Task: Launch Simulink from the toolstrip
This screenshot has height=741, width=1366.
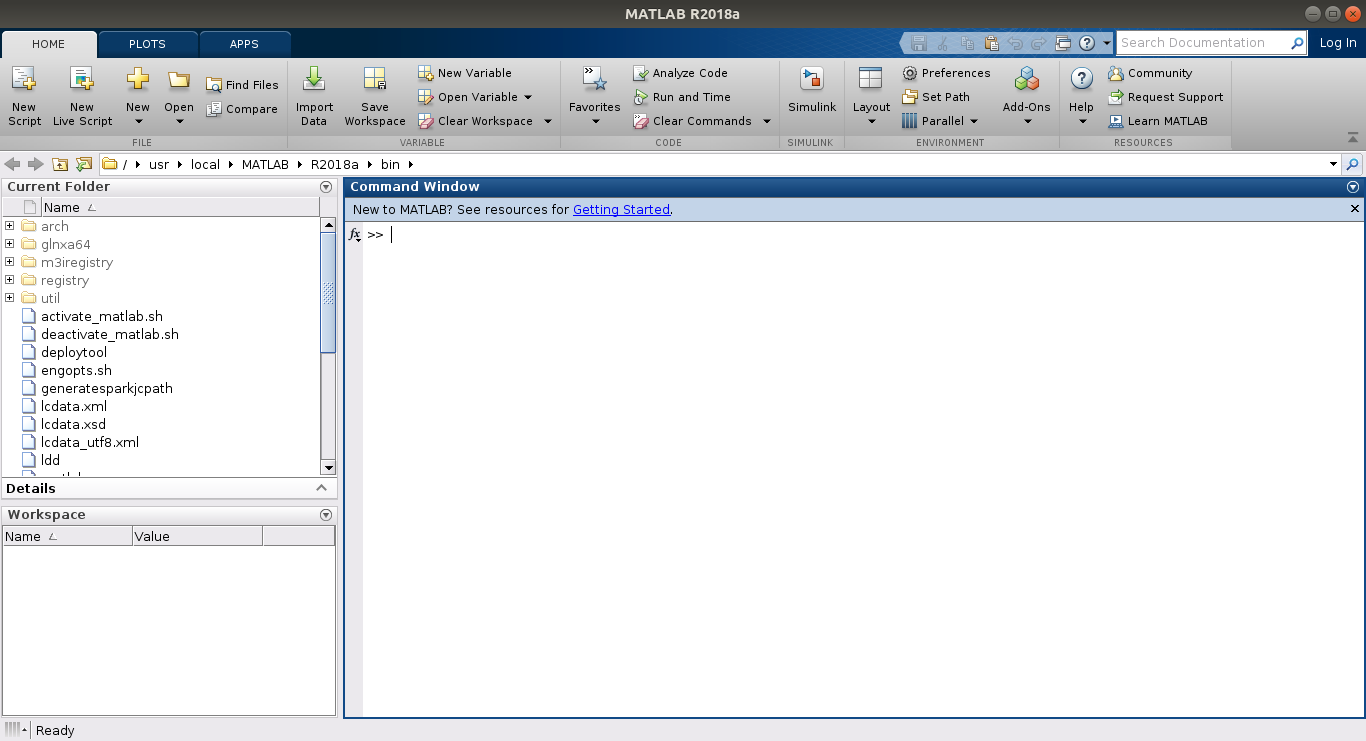Action: [812, 90]
